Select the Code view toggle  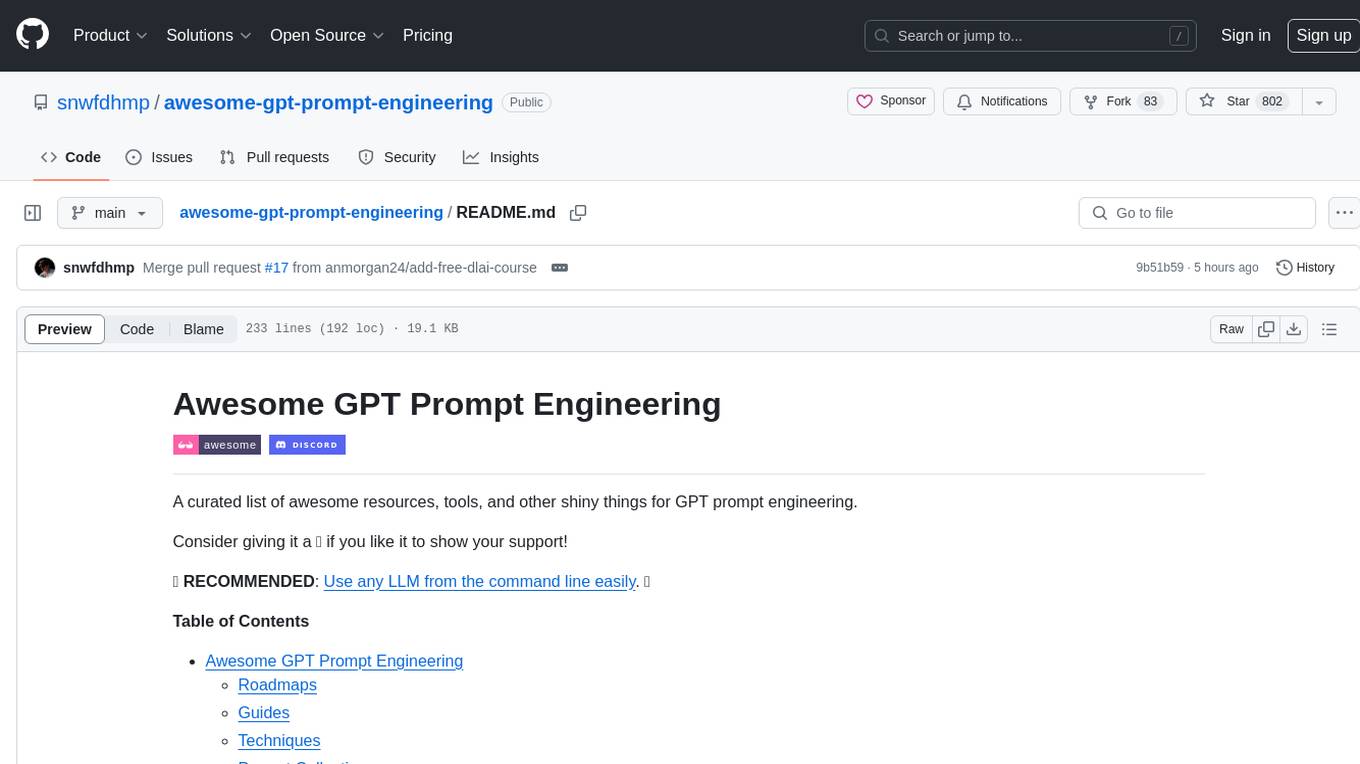(x=137, y=329)
